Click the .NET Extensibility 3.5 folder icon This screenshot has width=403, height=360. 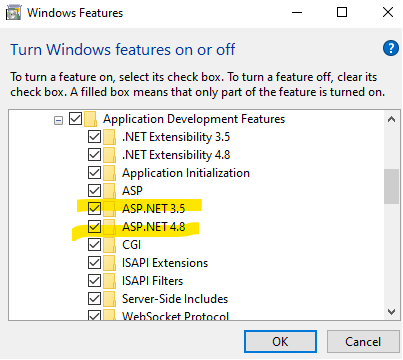pyautogui.click(x=109, y=137)
